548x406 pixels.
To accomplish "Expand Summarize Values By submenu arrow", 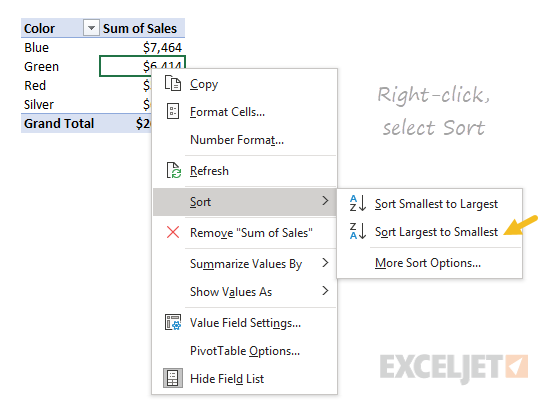I will [325, 263].
